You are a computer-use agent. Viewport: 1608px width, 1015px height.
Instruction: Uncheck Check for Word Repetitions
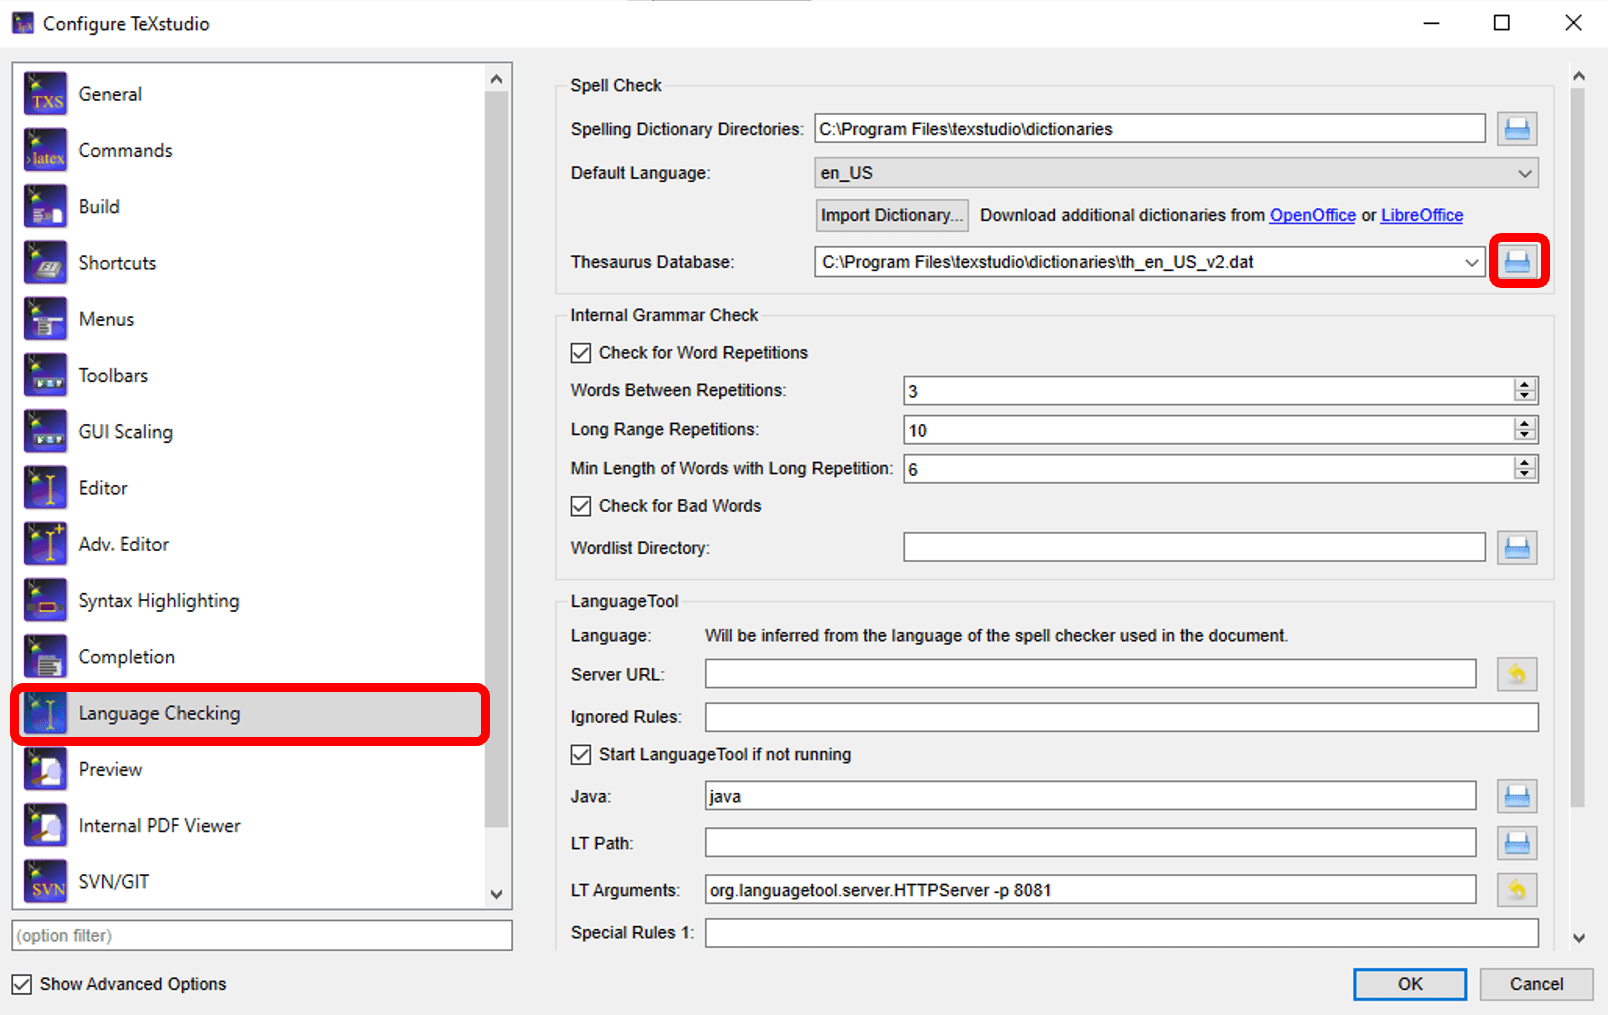(x=581, y=352)
